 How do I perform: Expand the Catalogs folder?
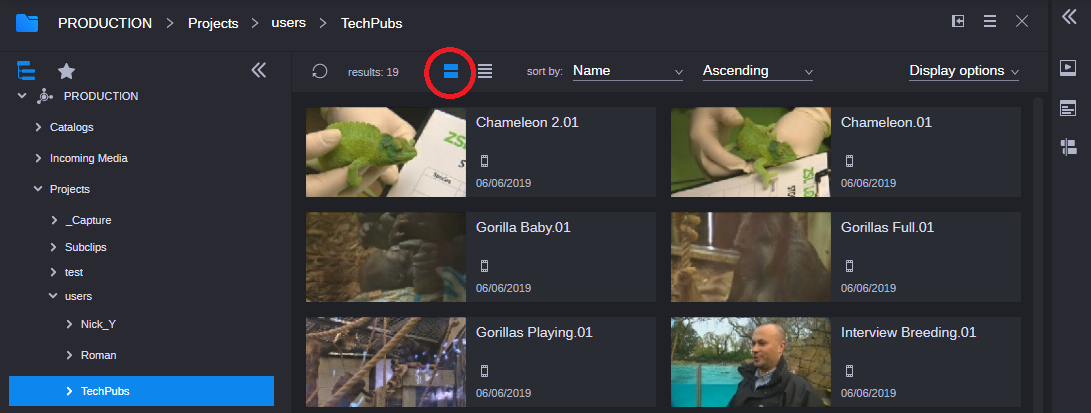coord(38,127)
